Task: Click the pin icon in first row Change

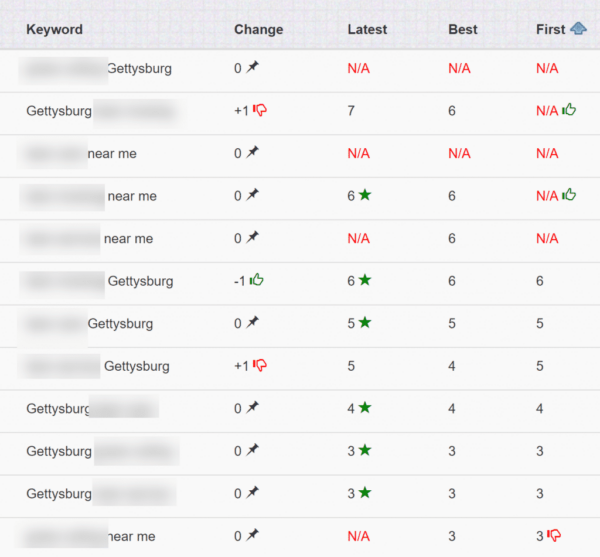Action: click(253, 68)
